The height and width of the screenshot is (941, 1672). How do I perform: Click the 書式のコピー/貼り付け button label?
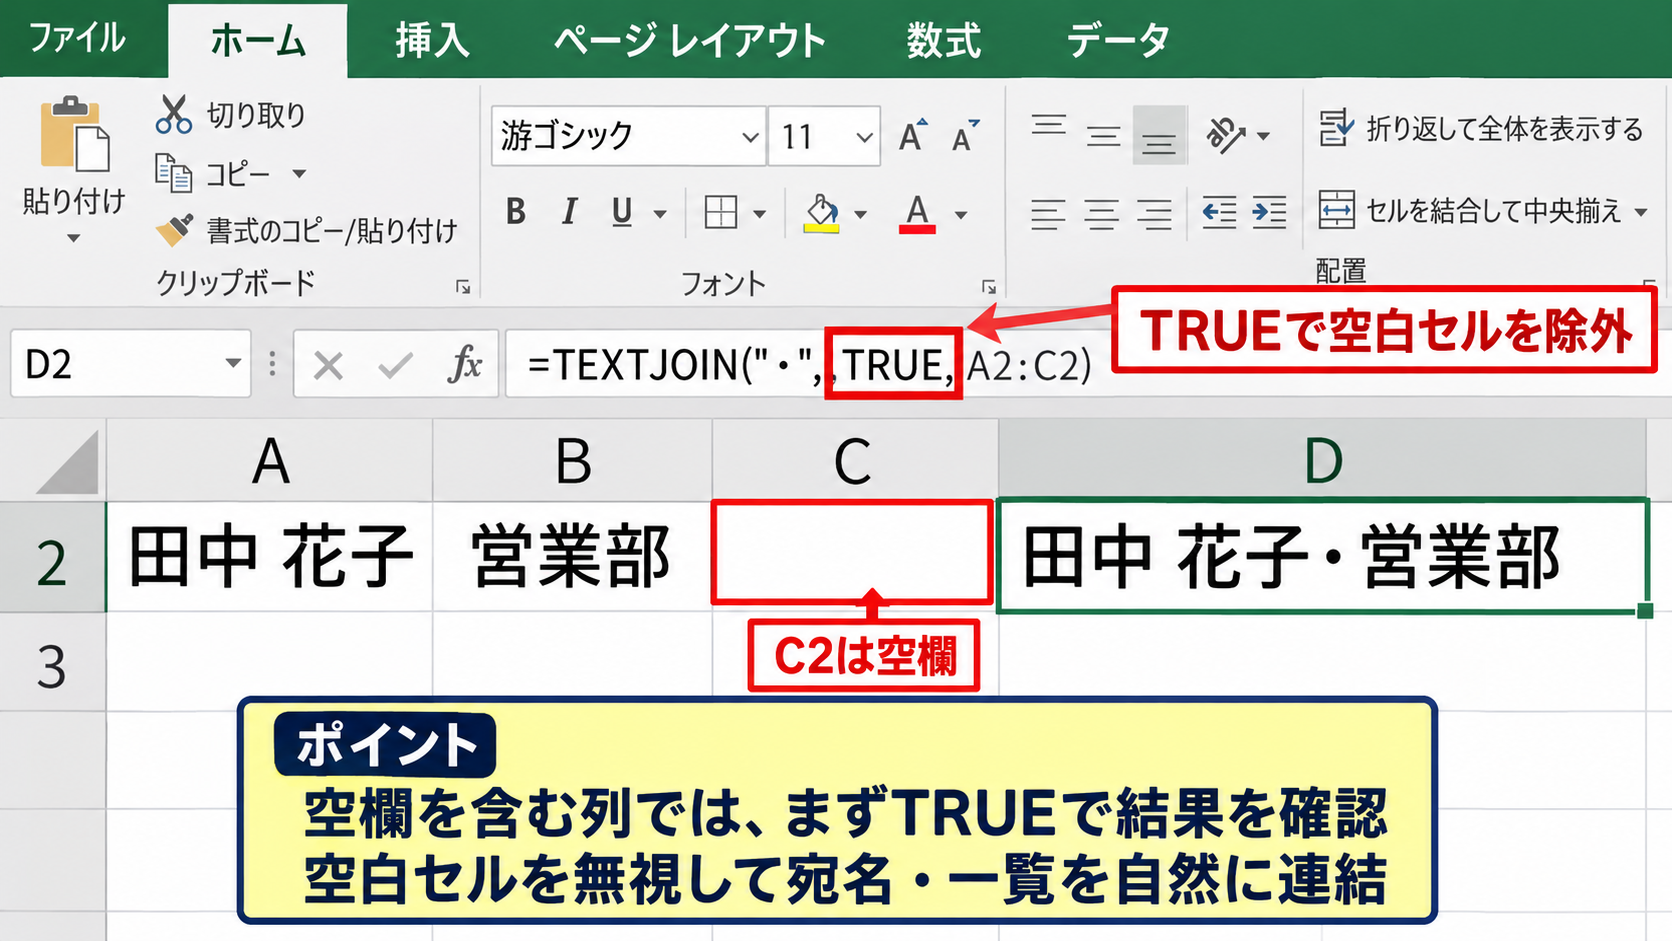(331, 231)
